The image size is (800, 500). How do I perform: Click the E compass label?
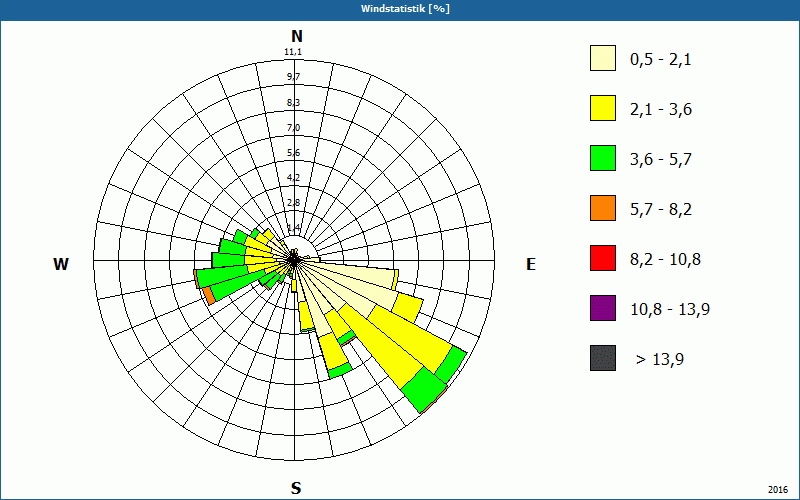point(531,264)
